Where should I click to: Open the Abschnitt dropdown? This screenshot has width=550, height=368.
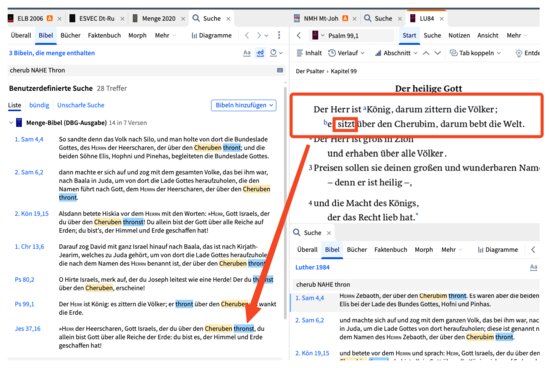(396, 53)
